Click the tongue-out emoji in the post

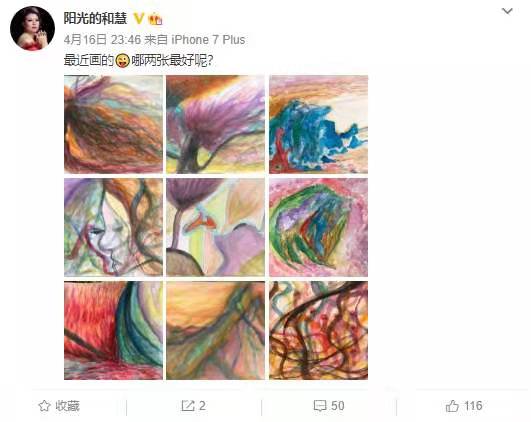(122, 61)
